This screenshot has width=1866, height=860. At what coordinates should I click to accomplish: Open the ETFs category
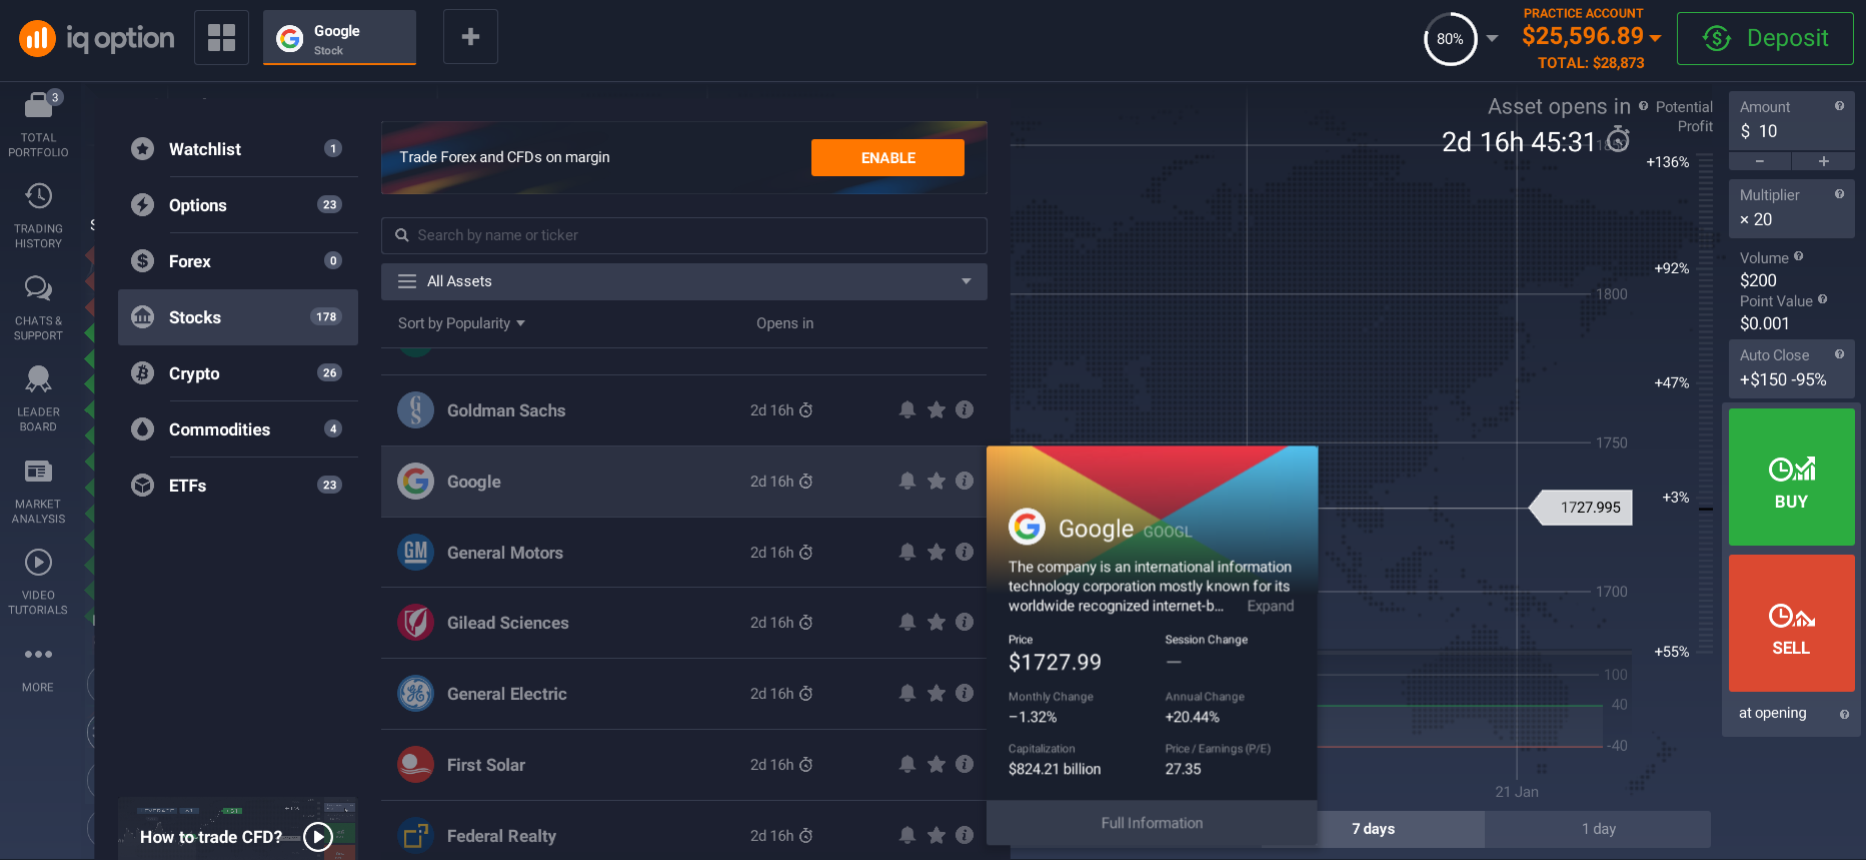click(x=238, y=485)
